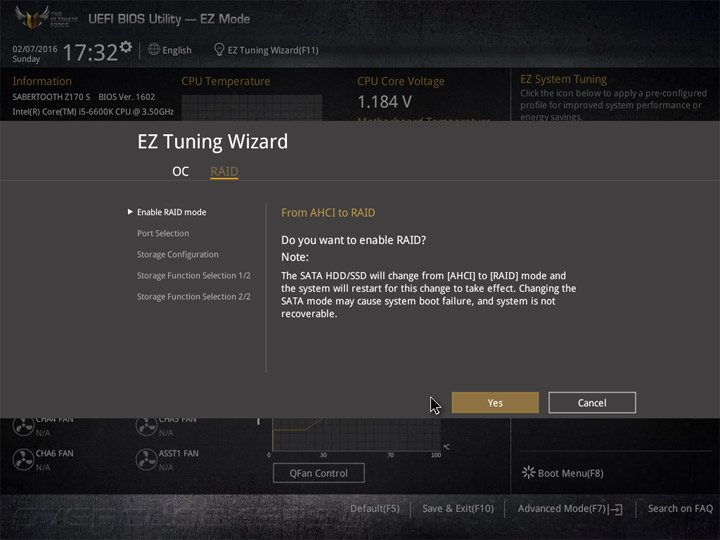Click Save & Exit(F10)

(x=458, y=508)
